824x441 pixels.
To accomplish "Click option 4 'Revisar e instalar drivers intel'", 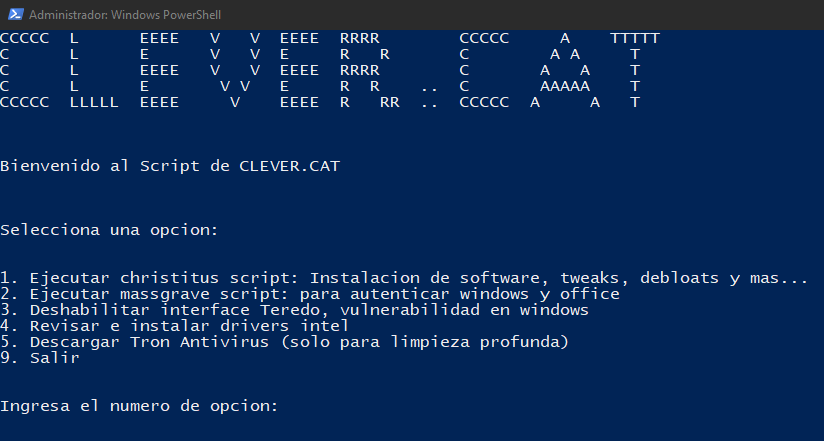I will pos(174,326).
